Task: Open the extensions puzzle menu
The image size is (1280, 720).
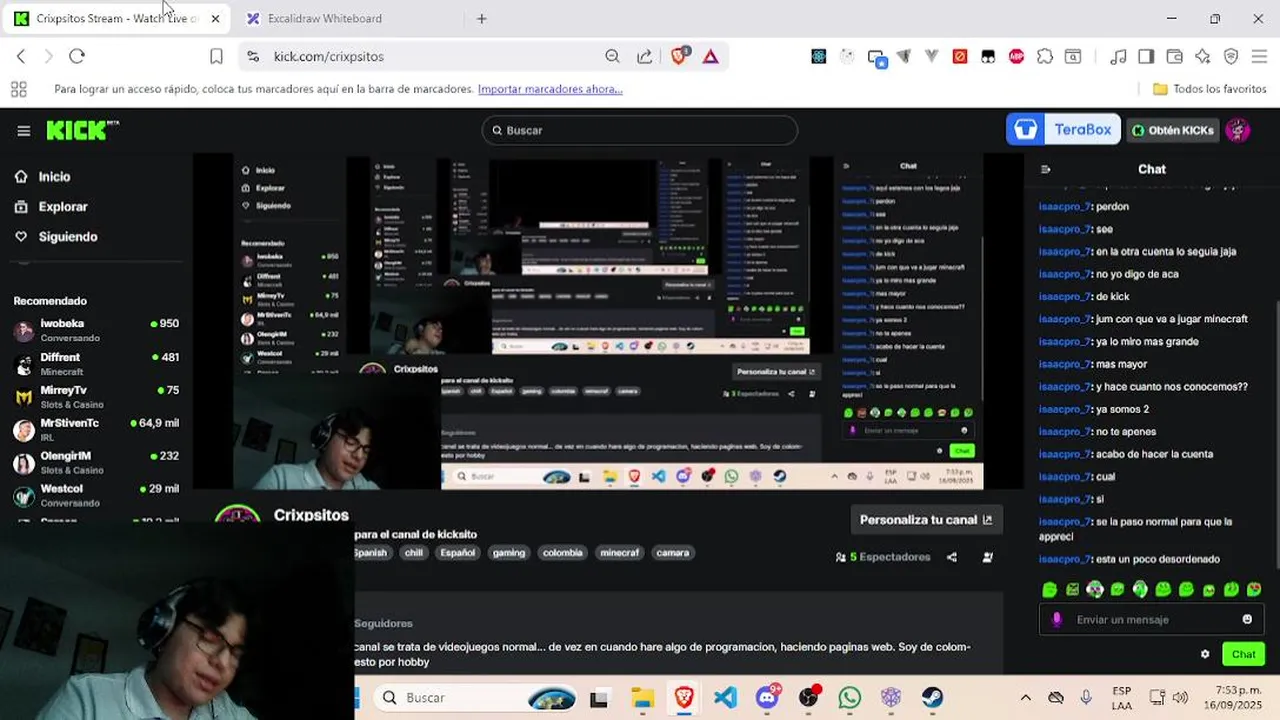Action: point(1045,56)
